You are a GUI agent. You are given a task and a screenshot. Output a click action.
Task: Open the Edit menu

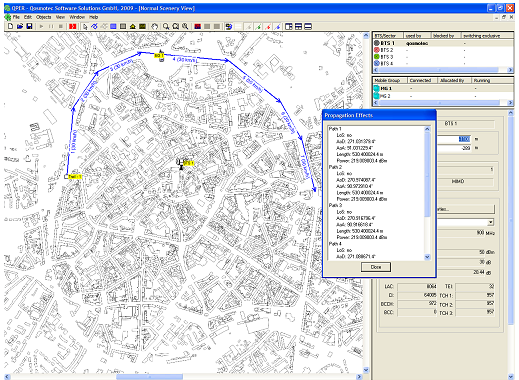(28, 17)
